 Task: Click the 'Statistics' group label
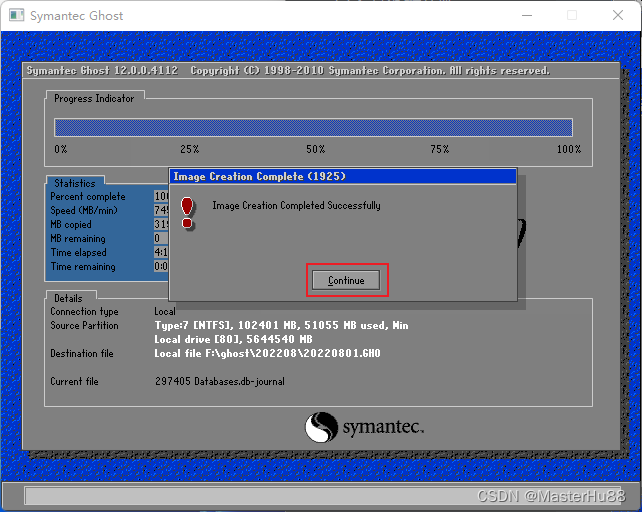pyautogui.click(x=75, y=183)
